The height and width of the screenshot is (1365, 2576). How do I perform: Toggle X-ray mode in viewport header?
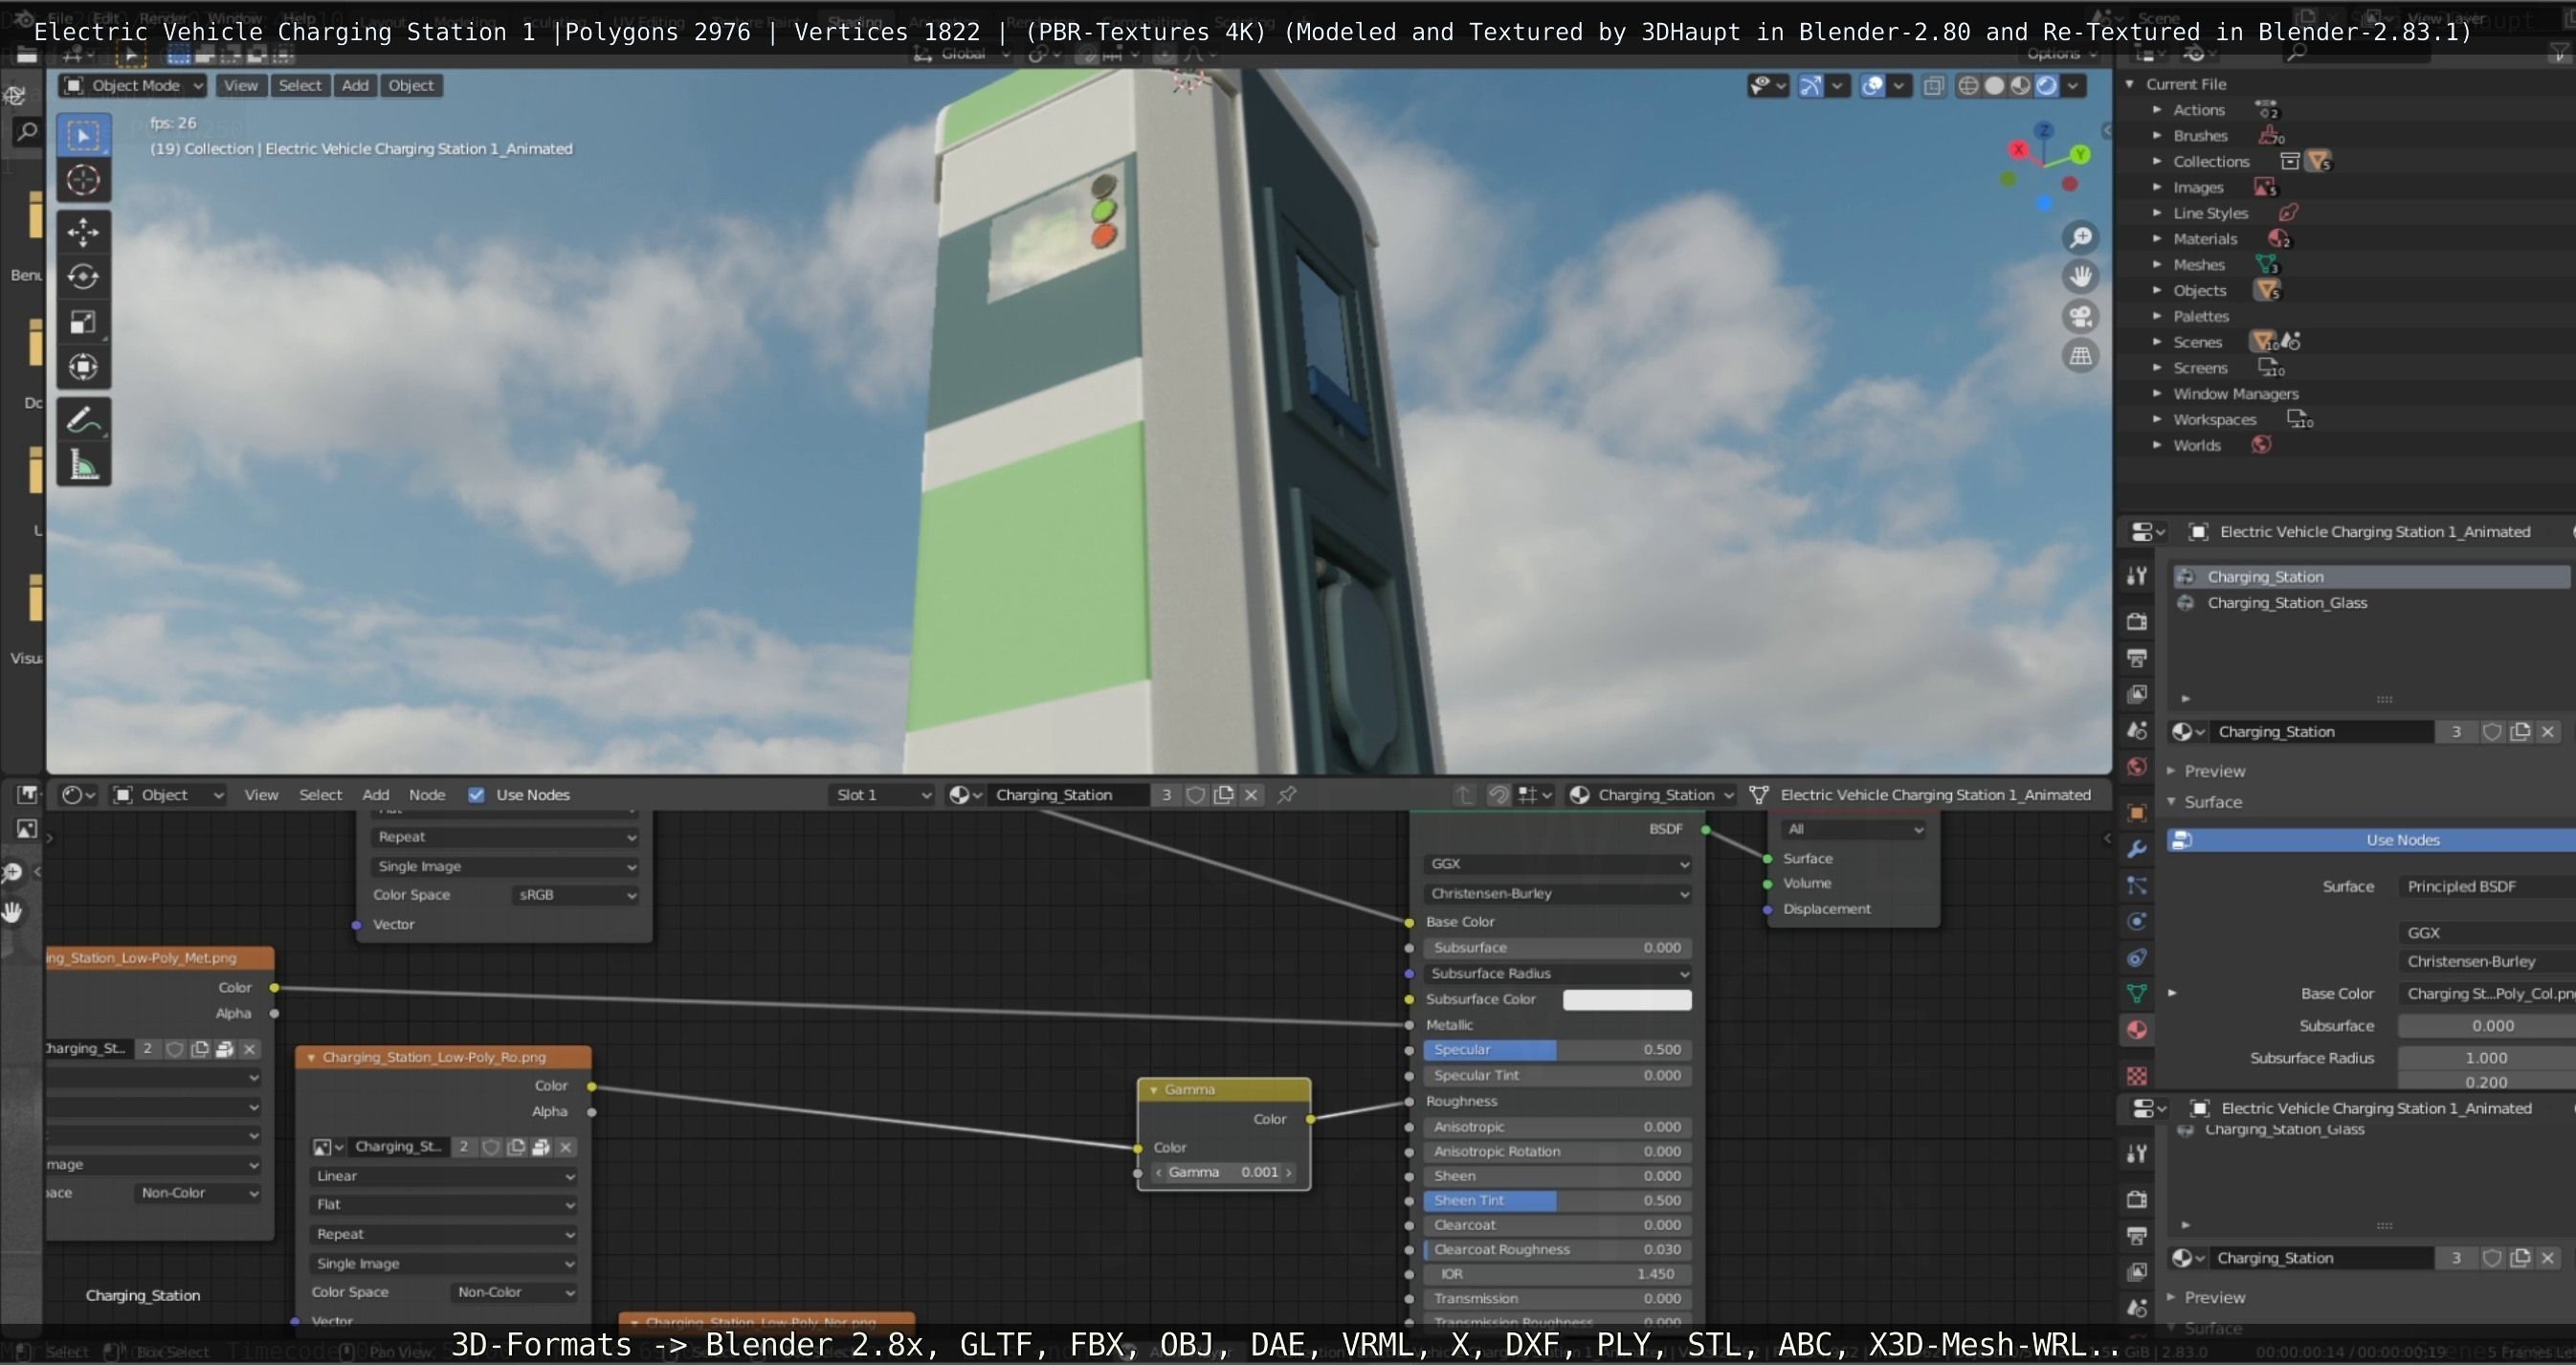coord(1934,86)
